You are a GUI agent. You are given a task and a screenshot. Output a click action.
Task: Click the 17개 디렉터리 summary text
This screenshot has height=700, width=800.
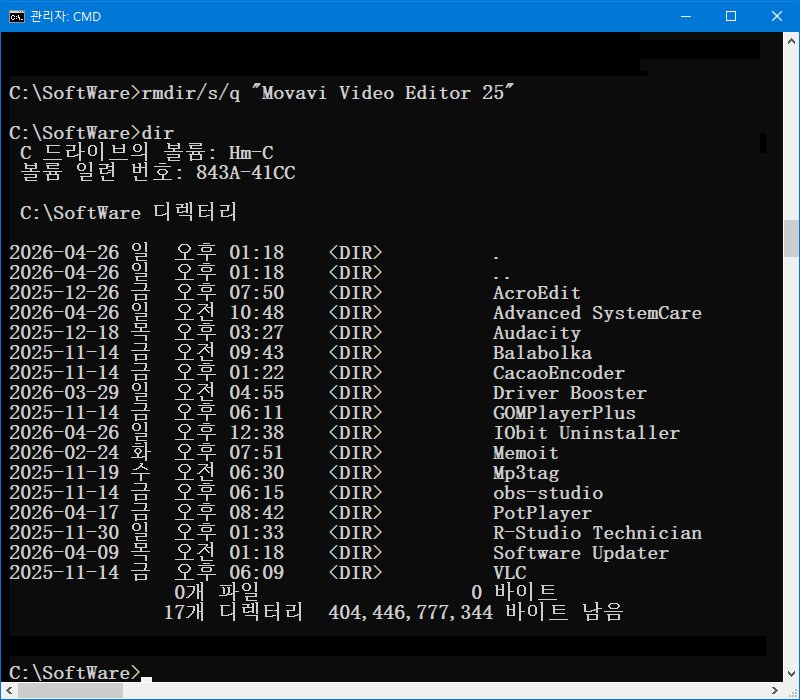(x=234, y=612)
